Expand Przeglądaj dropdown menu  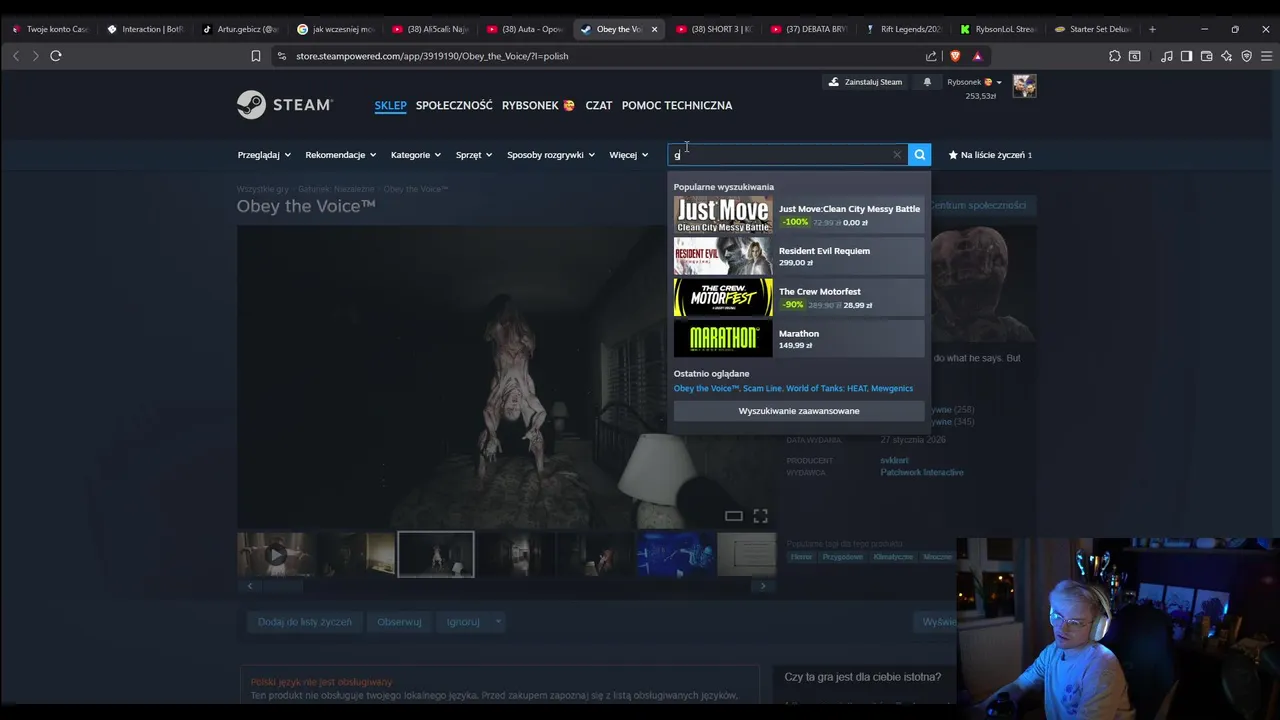pos(264,155)
